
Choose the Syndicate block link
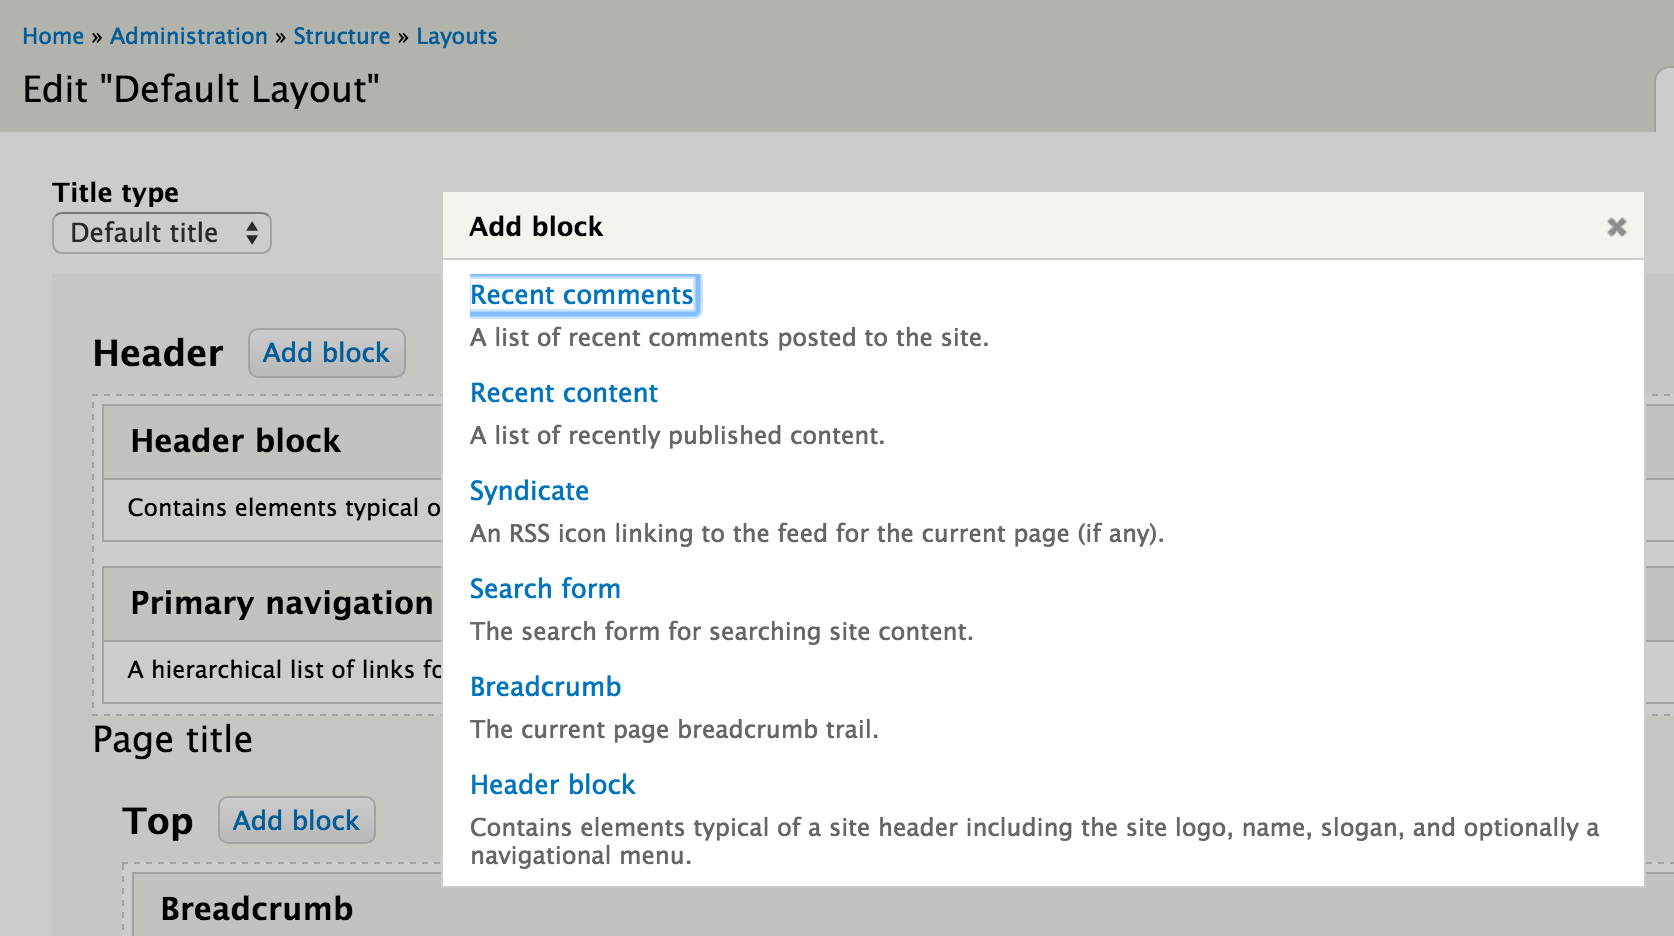click(x=529, y=491)
